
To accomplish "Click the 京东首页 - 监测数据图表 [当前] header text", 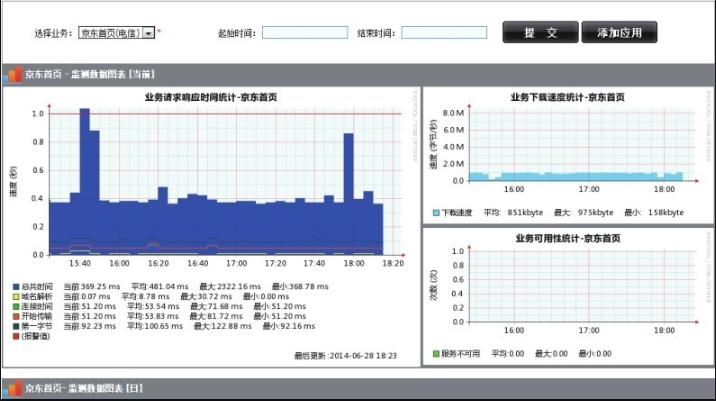I will (x=90, y=74).
